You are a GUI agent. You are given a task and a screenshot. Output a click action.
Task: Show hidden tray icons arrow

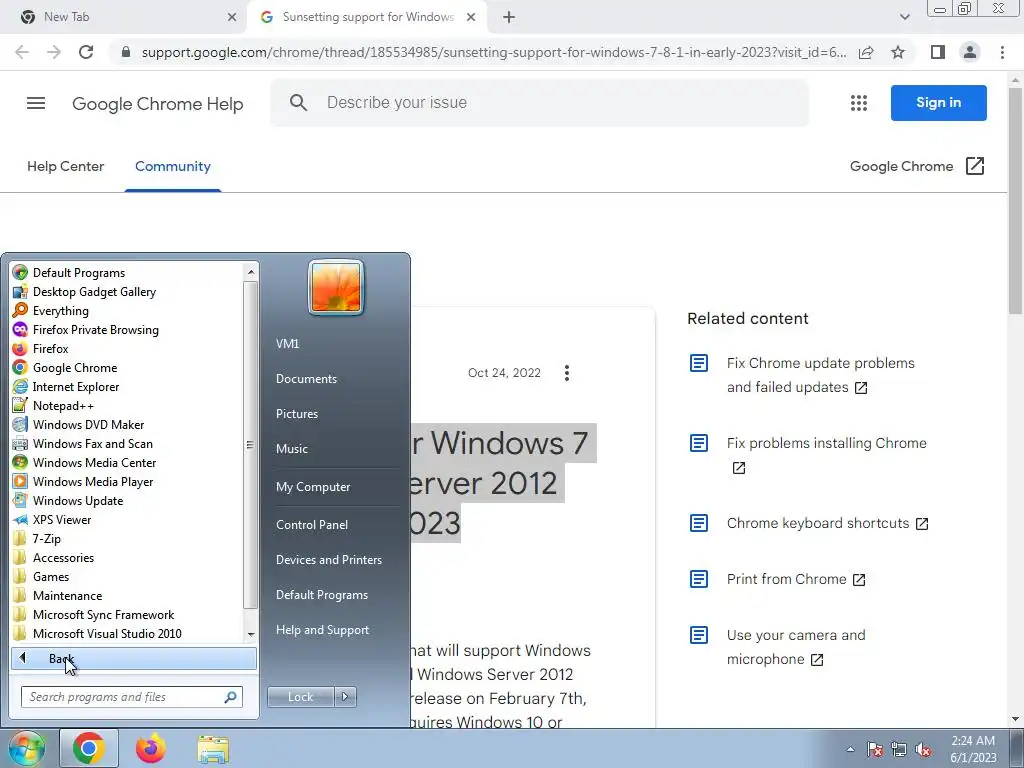(x=850, y=749)
